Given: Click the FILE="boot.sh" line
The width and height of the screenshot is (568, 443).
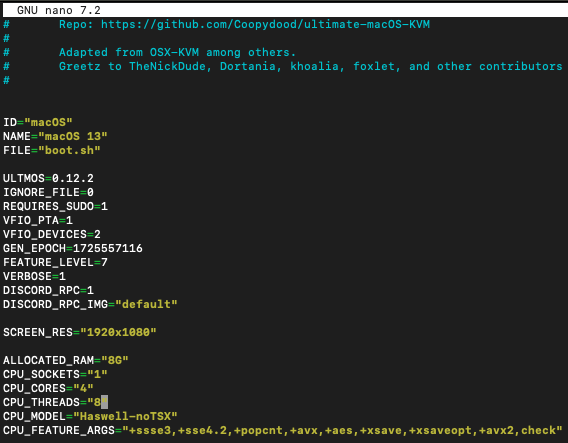Looking at the screenshot, I should 51,150.
